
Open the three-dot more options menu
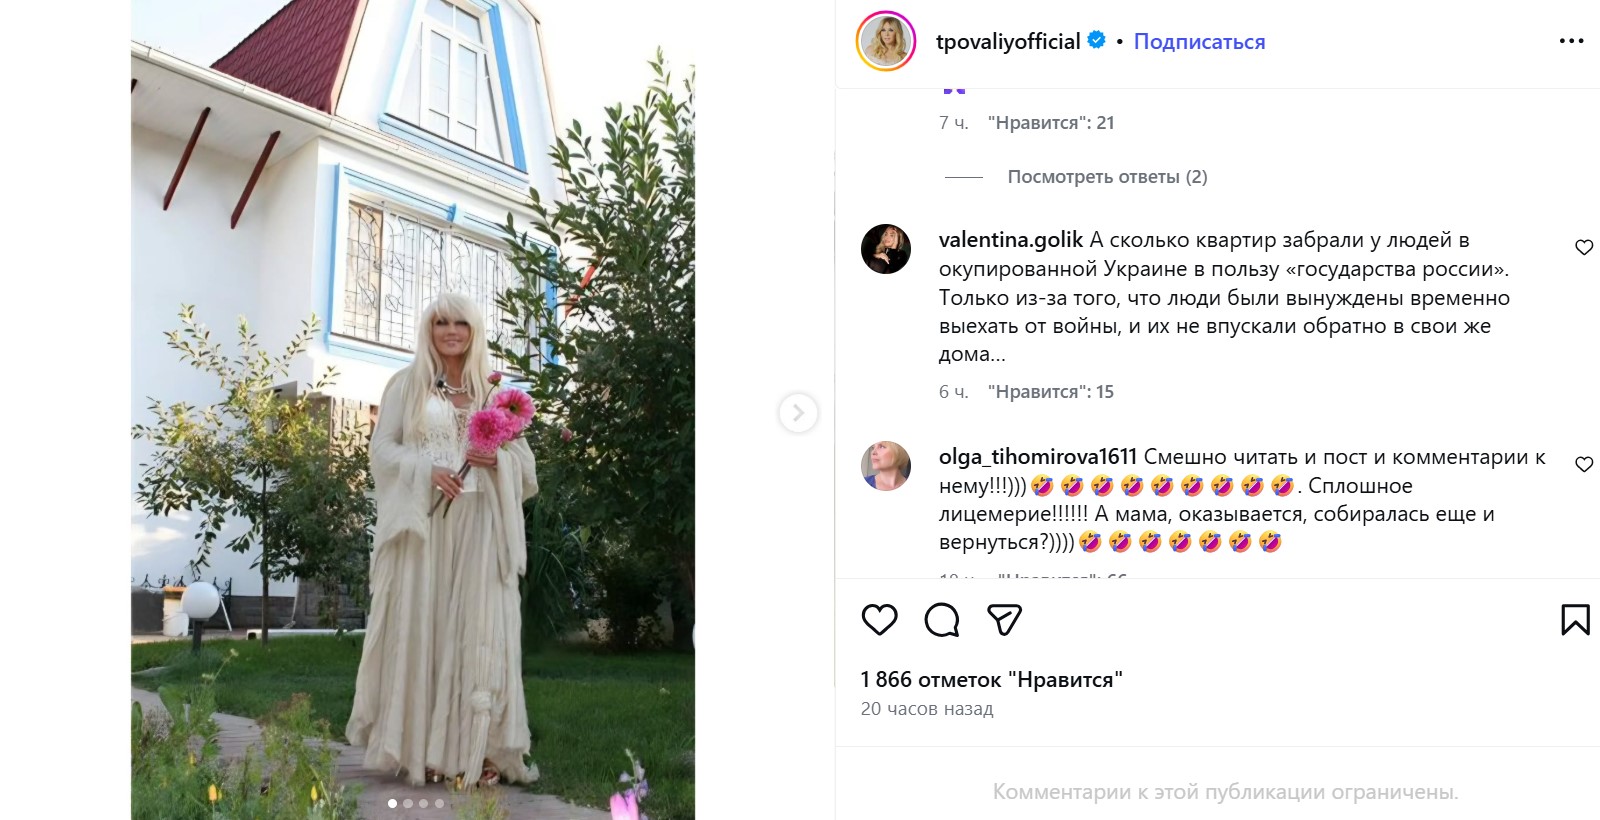tap(1572, 41)
